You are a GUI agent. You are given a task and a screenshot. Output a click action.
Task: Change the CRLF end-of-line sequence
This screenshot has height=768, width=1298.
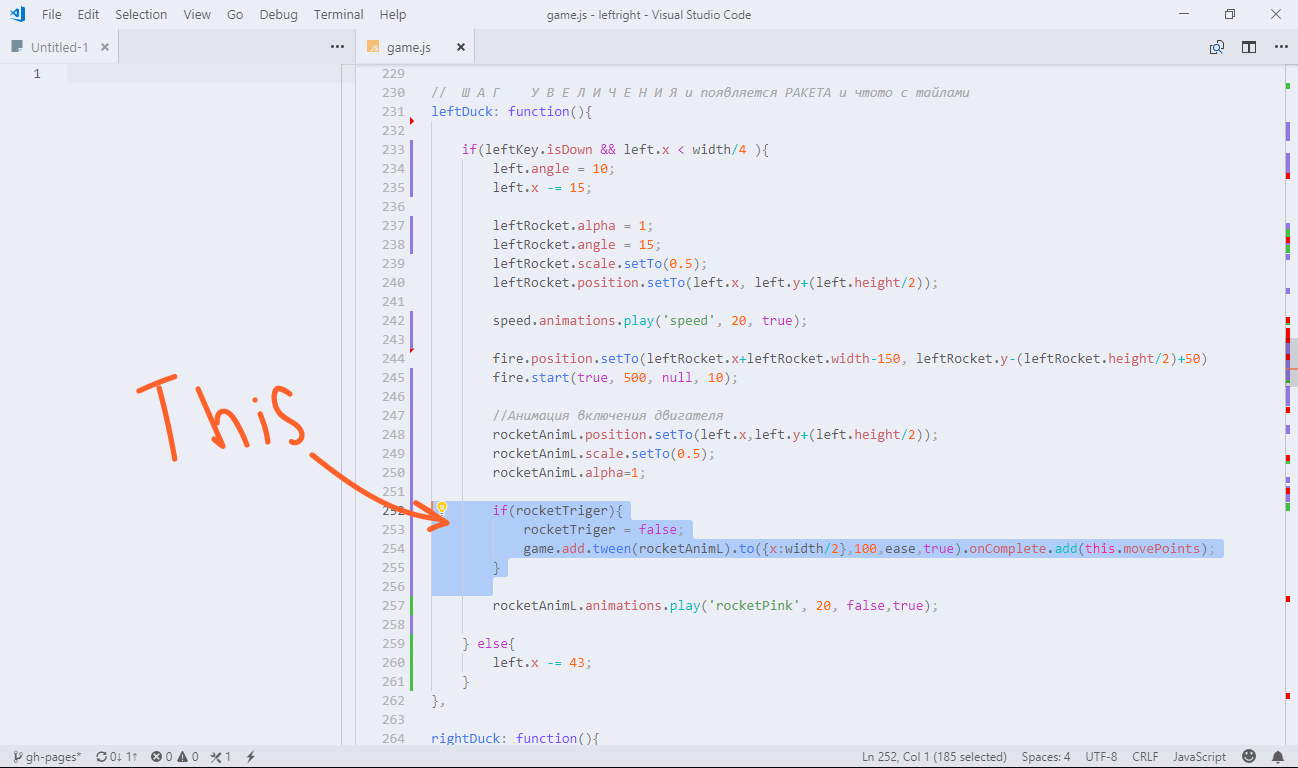1145,757
